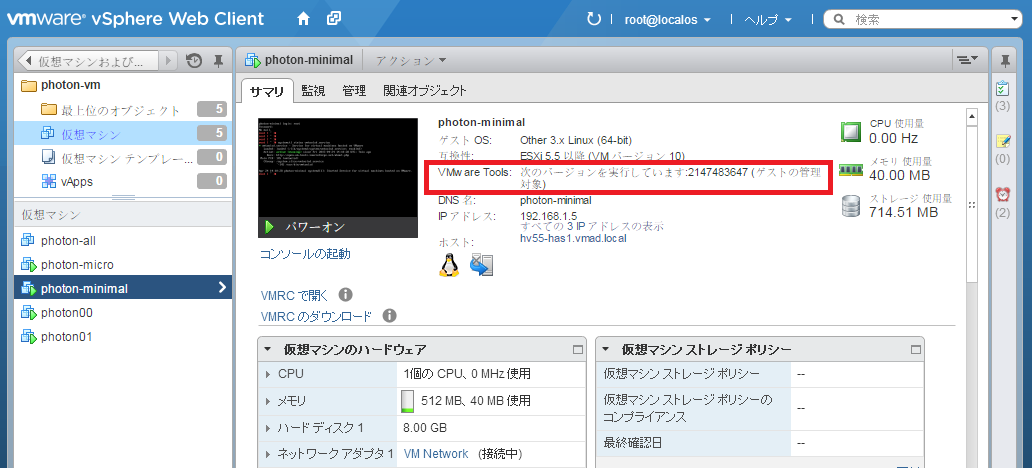Switch to the 監視 tab
Image resolution: width=1032 pixels, height=468 pixels.
313,91
